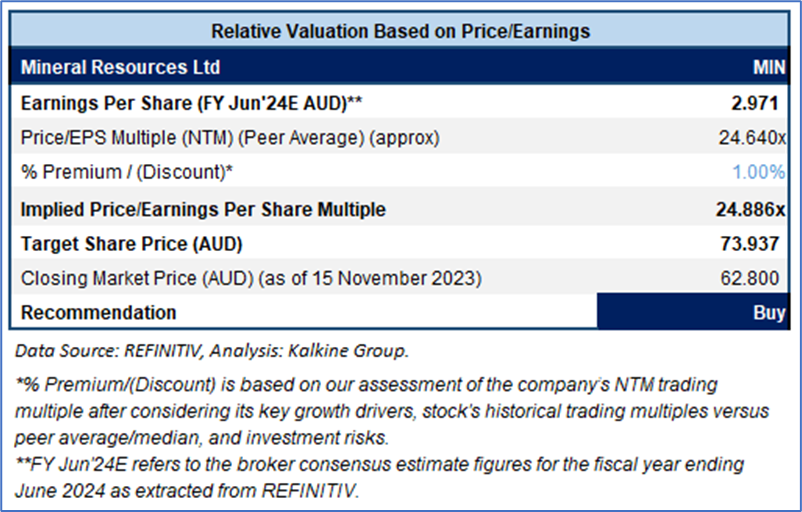
Task: Click the implied multiple value 24.886x
Action: point(753,210)
